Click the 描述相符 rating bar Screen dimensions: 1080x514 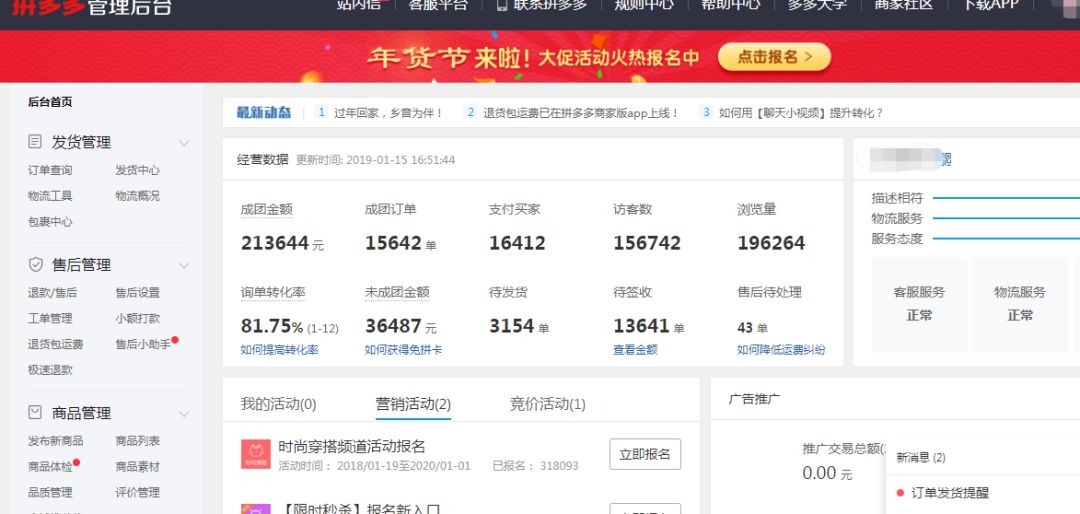click(x=1006, y=198)
